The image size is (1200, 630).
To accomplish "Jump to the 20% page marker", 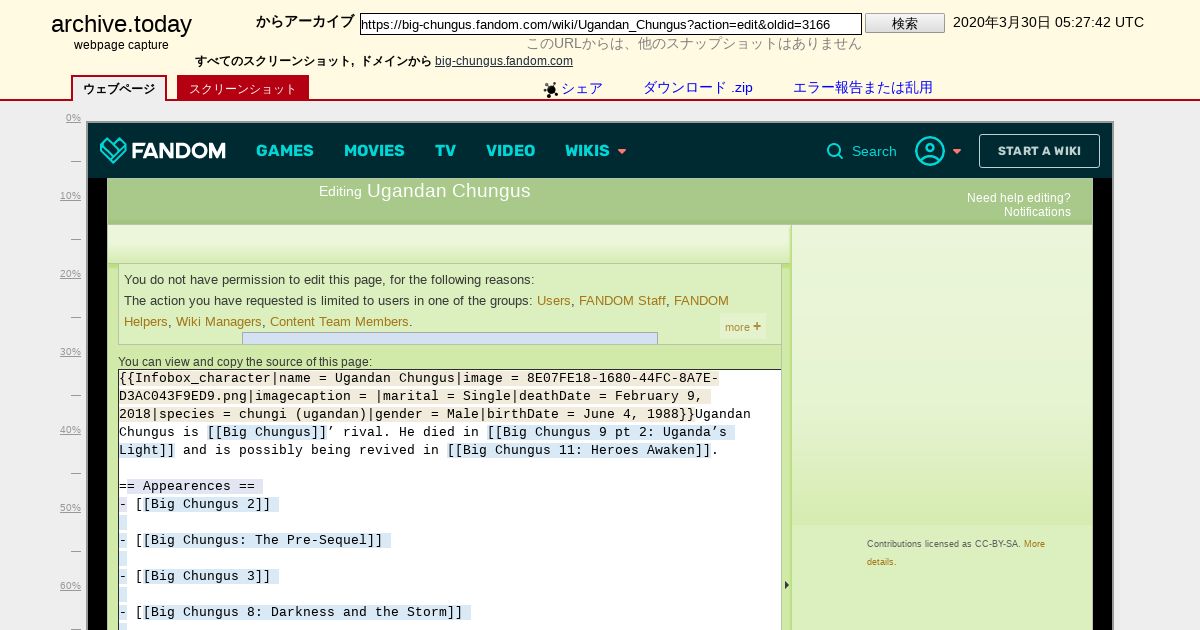I will (70, 274).
